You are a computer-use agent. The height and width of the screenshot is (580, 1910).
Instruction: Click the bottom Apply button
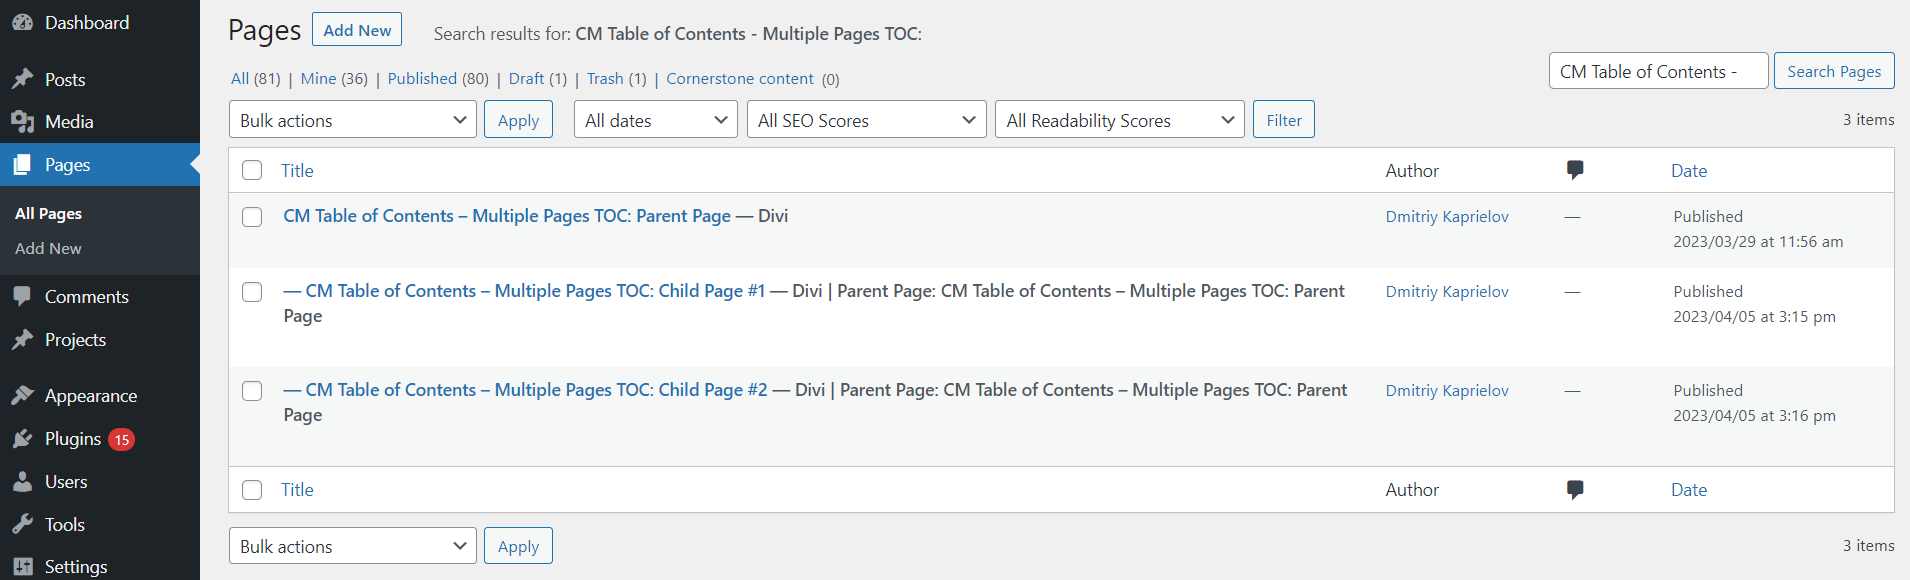coord(518,546)
